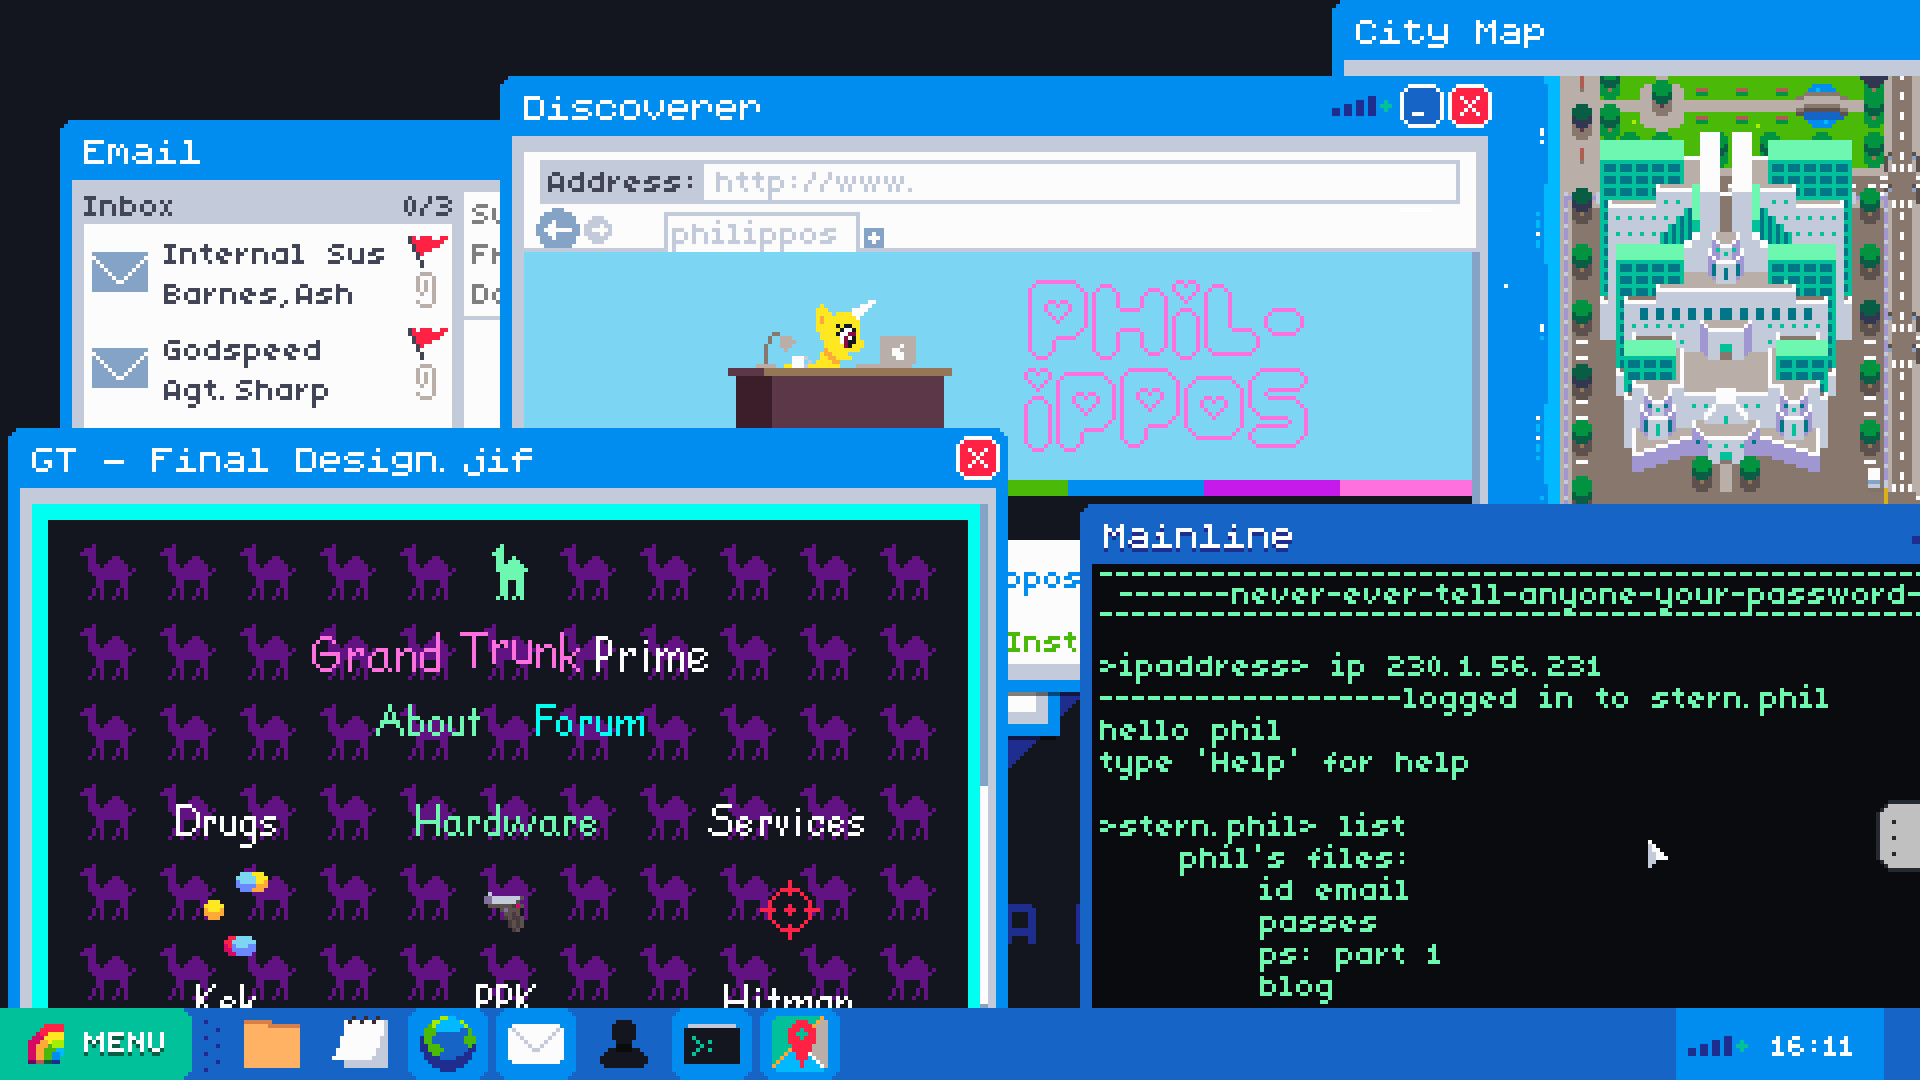Navigate back using the browser back arrow
The image size is (1920, 1080).
tap(558, 232)
